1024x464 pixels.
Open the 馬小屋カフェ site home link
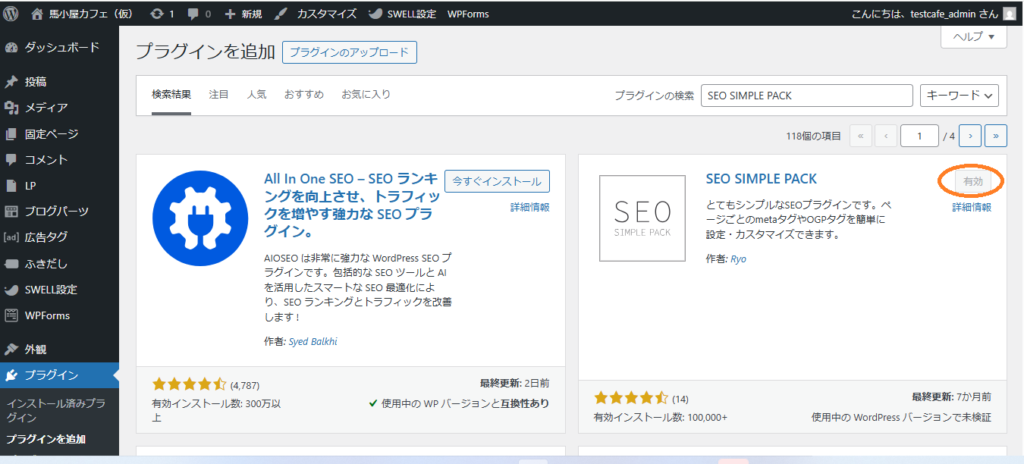[82, 13]
